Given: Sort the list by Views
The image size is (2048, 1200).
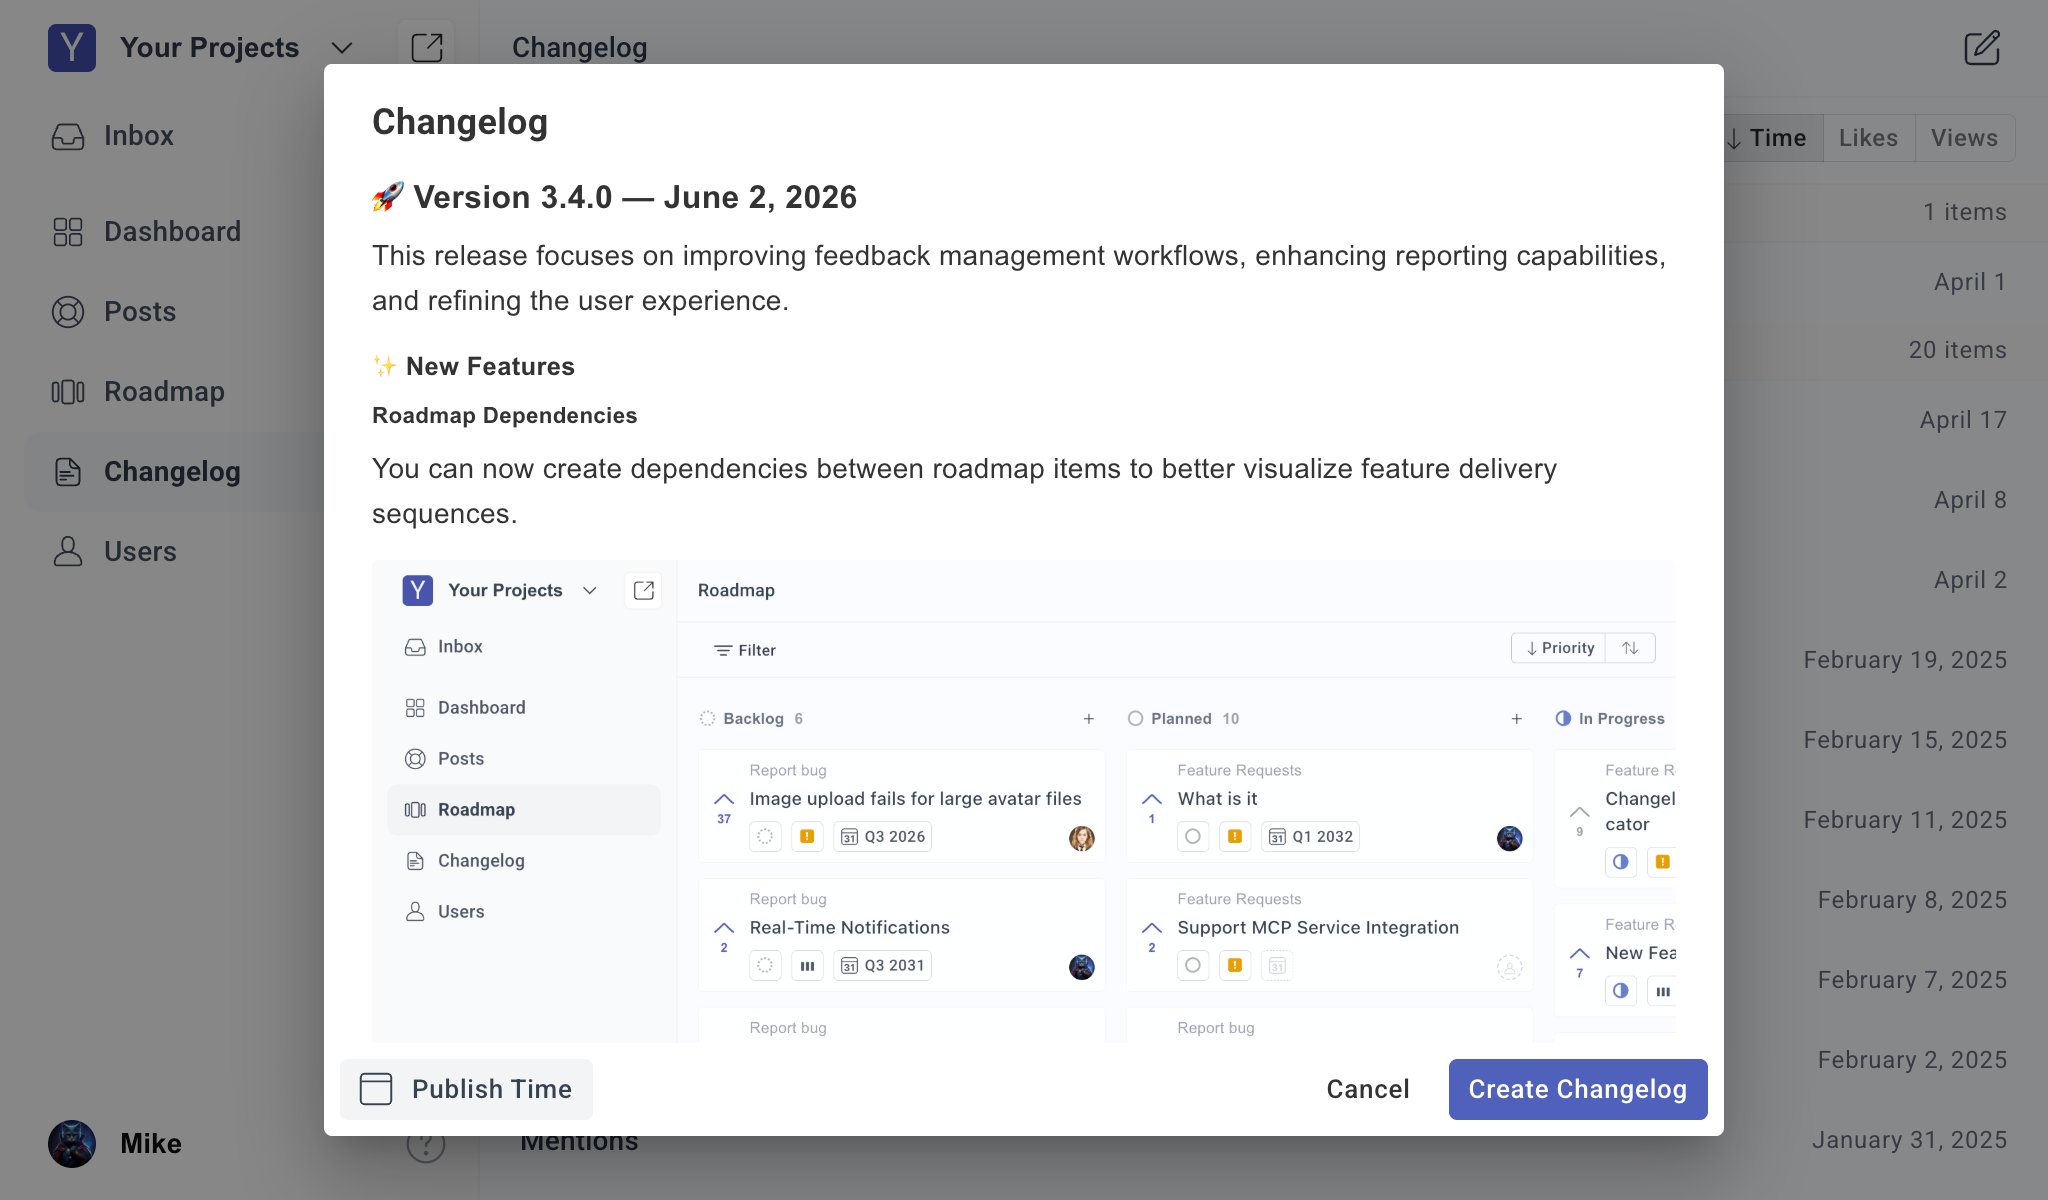Looking at the screenshot, I should coord(1964,138).
